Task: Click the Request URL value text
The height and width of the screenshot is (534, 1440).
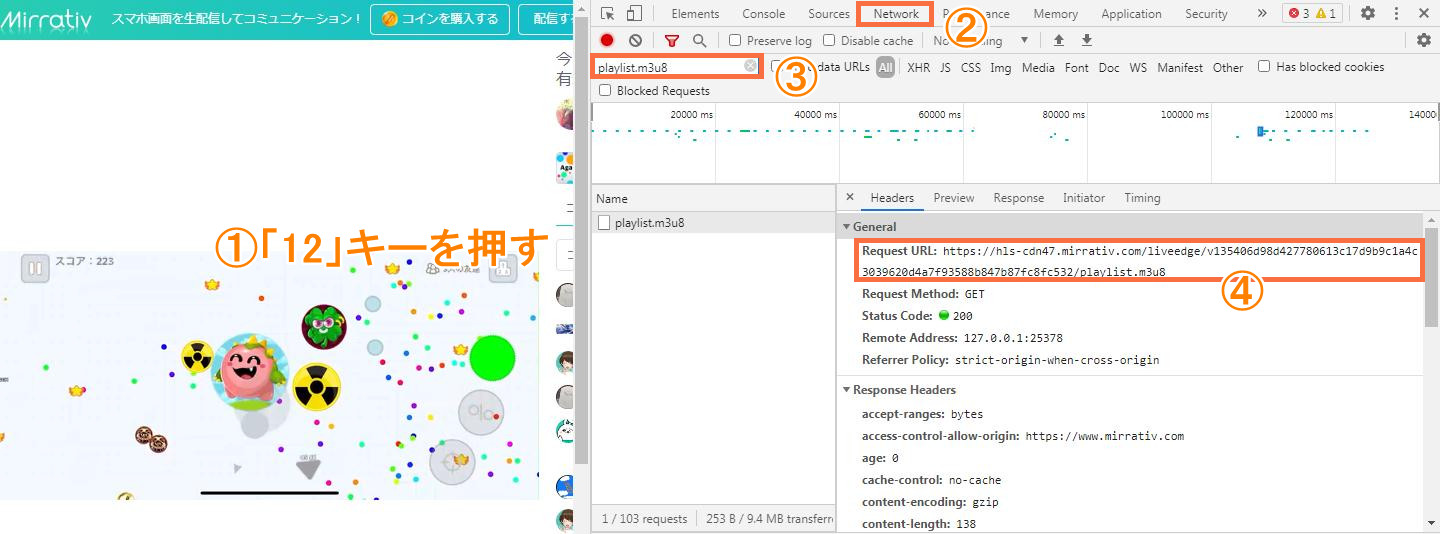Action: [1140, 262]
